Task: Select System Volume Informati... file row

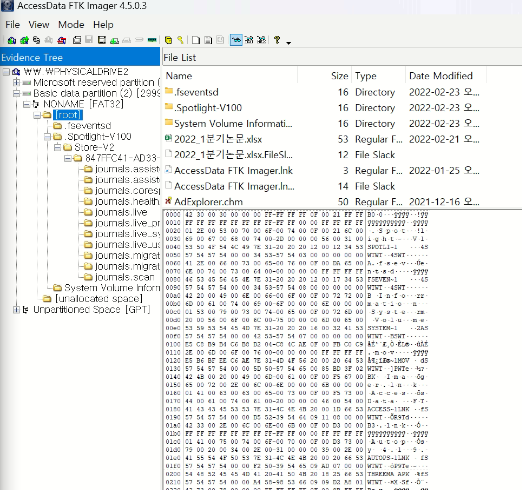Action: (322, 124)
